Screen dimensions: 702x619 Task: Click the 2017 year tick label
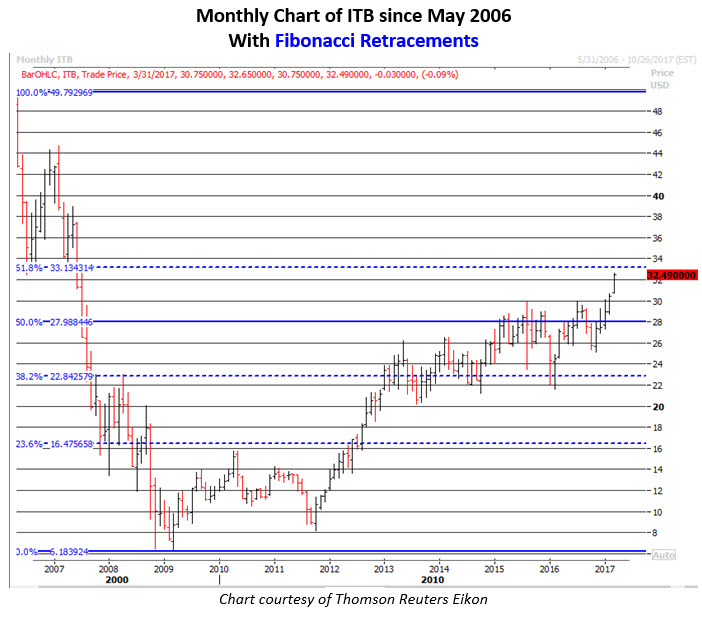pos(604,569)
